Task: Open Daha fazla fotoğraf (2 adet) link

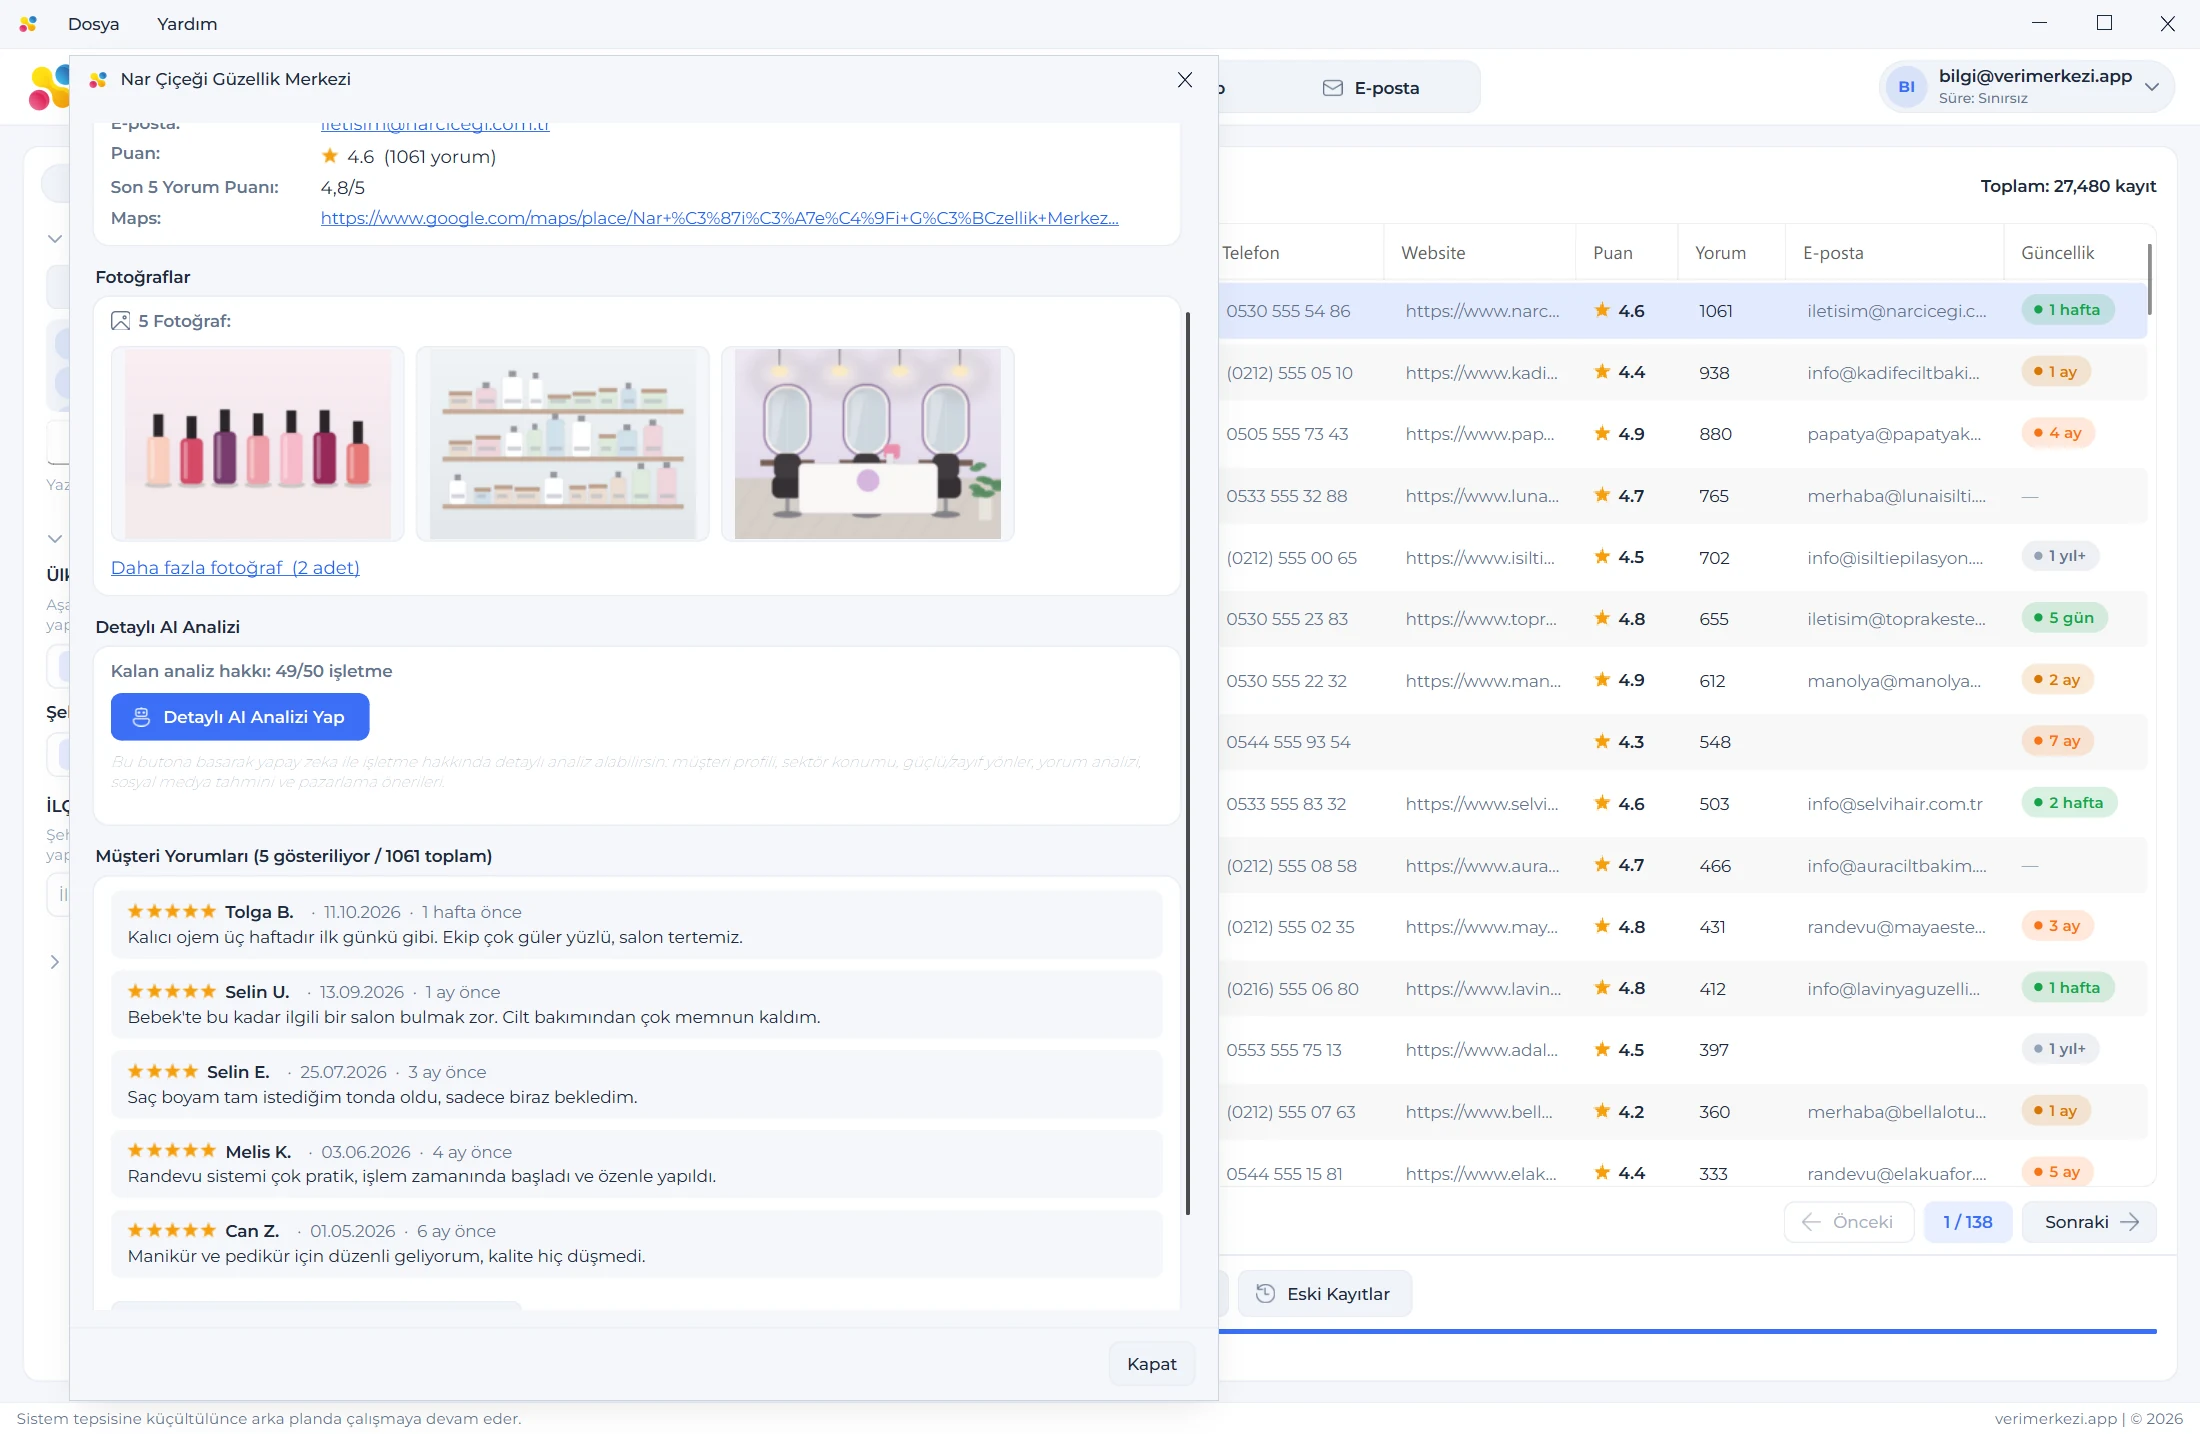Action: click(x=235, y=568)
